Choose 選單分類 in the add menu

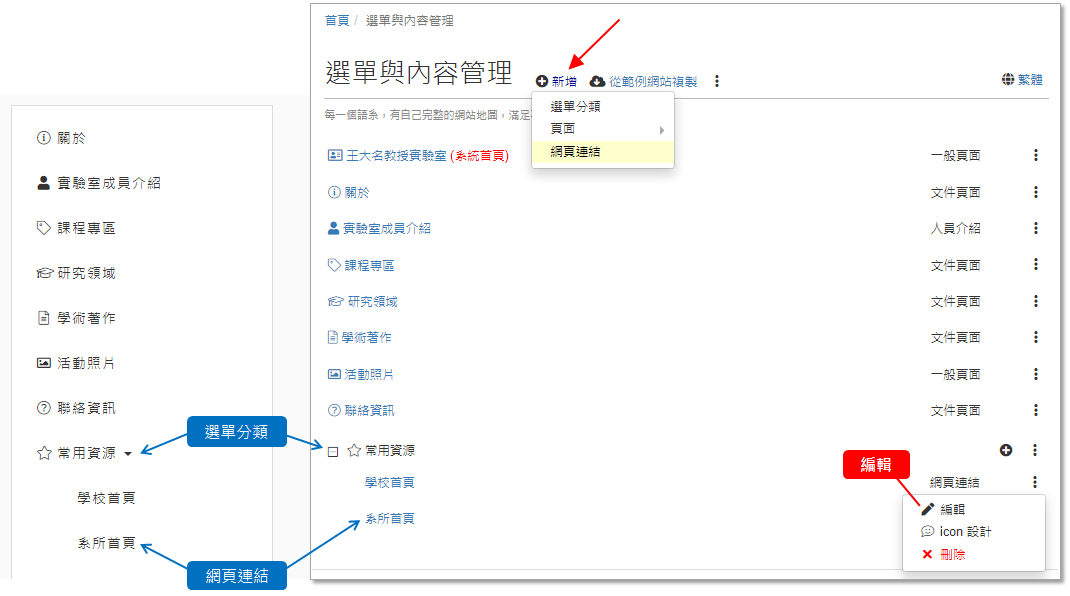coord(575,107)
